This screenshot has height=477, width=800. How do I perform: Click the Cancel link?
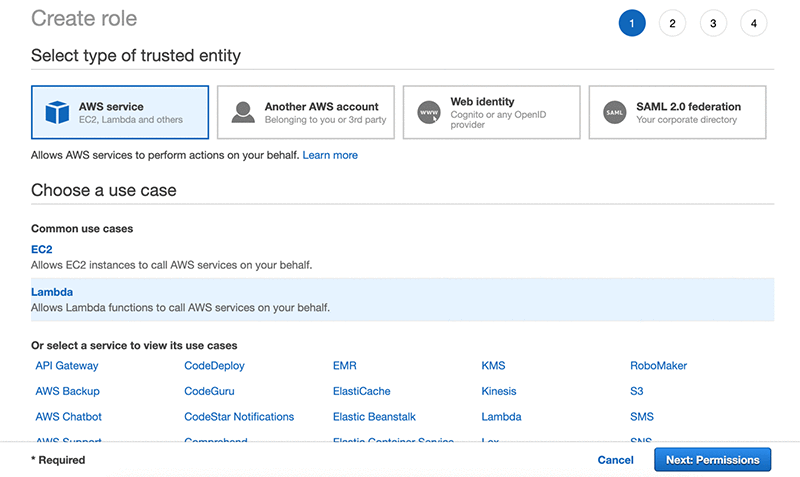(x=615, y=460)
